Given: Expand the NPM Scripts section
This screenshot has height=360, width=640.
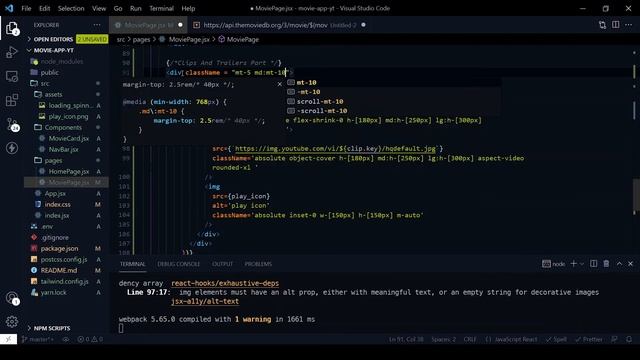Looking at the screenshot, I should pos(52,328).
